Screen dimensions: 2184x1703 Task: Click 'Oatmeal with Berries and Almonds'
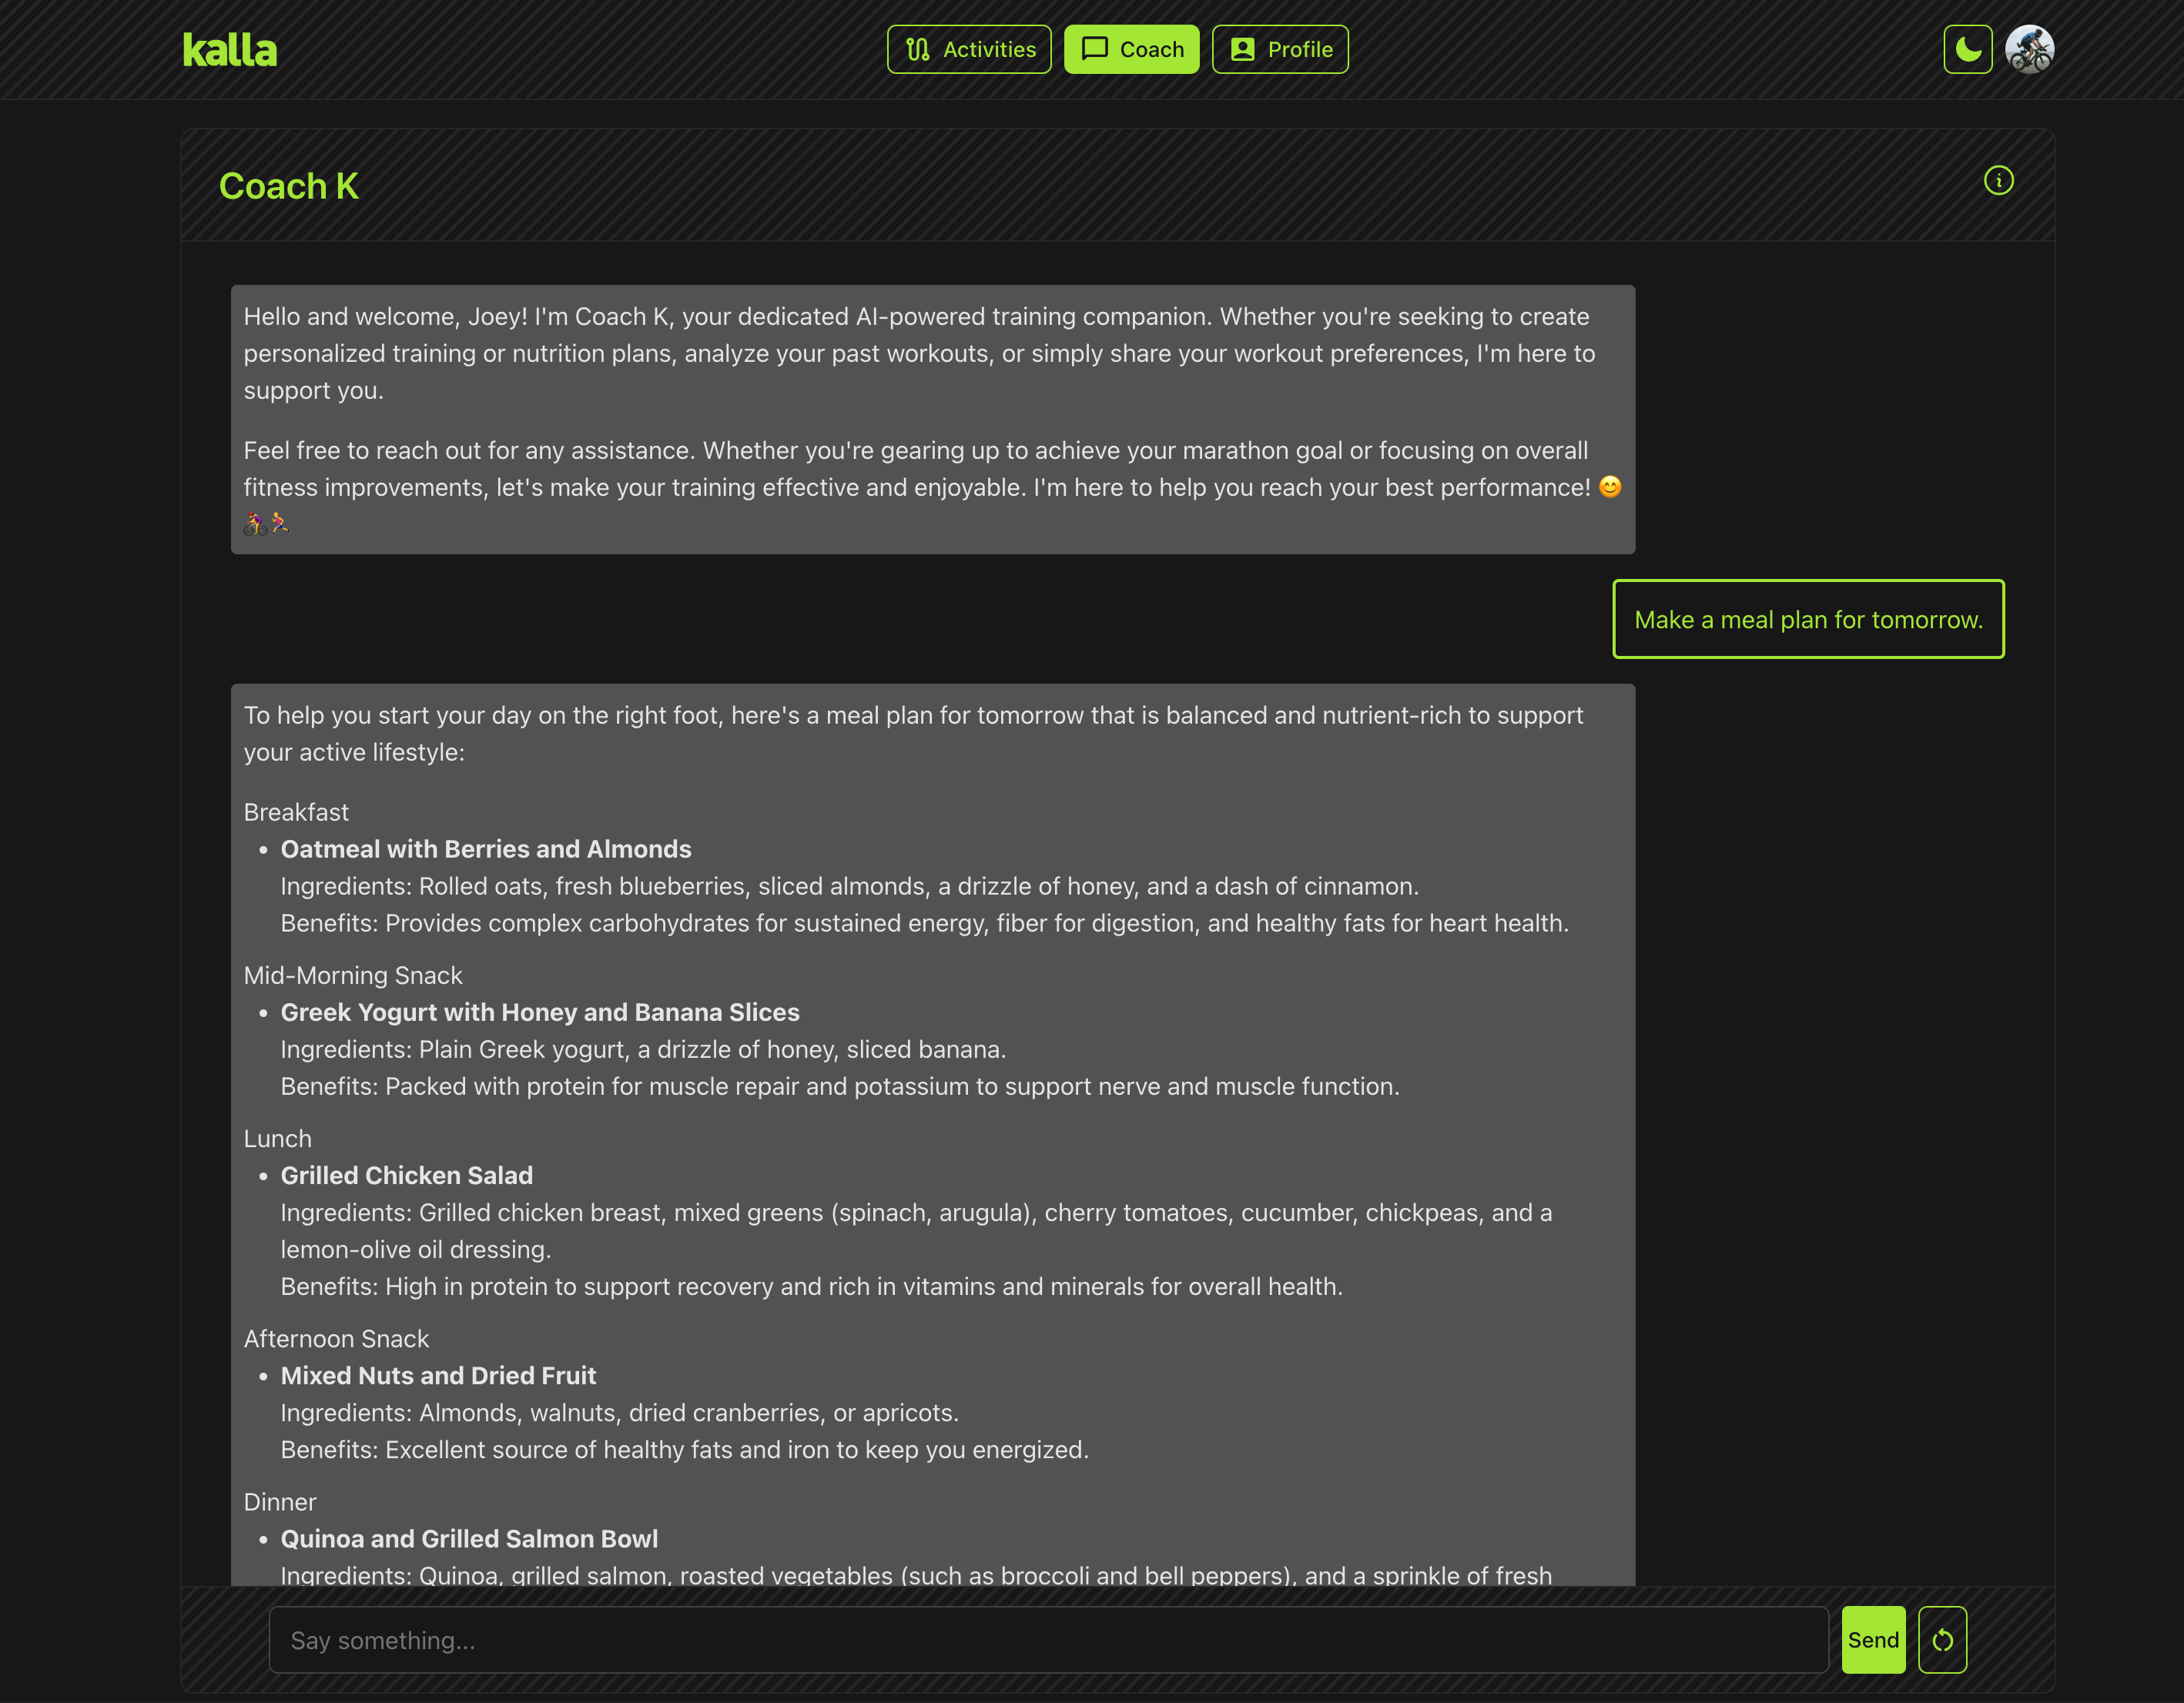[486, 849]
